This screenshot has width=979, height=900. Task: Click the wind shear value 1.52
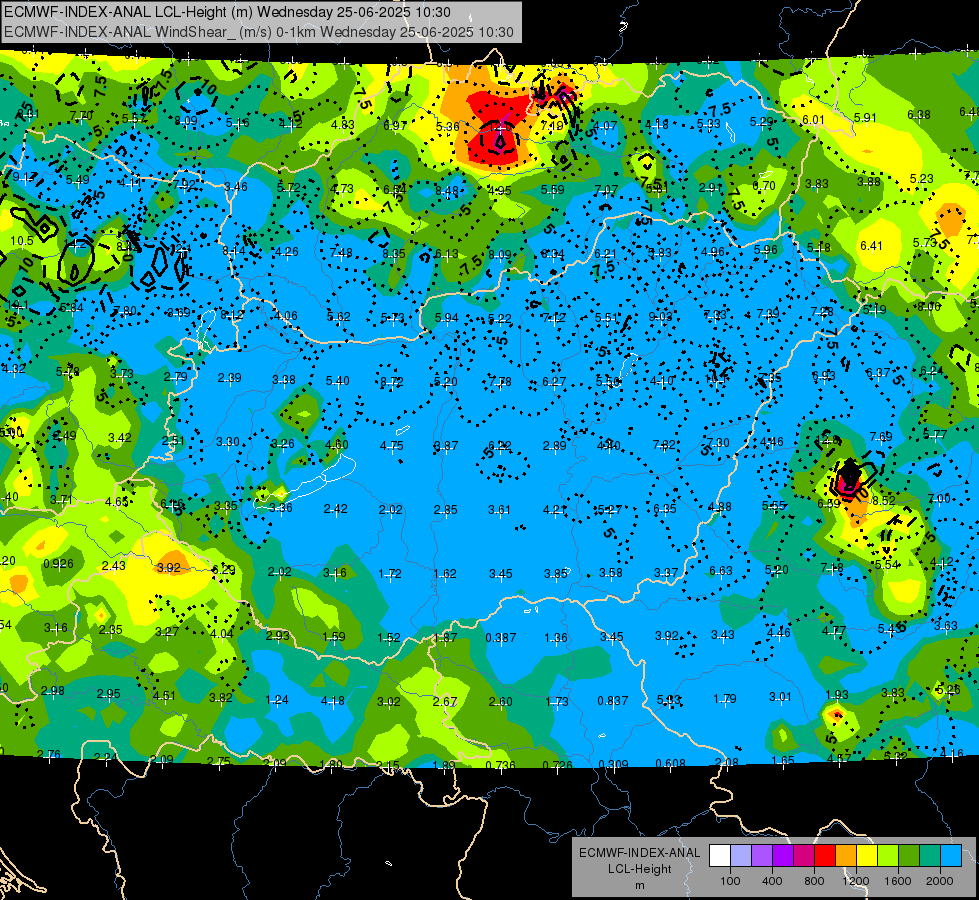[x=389, y=638]
